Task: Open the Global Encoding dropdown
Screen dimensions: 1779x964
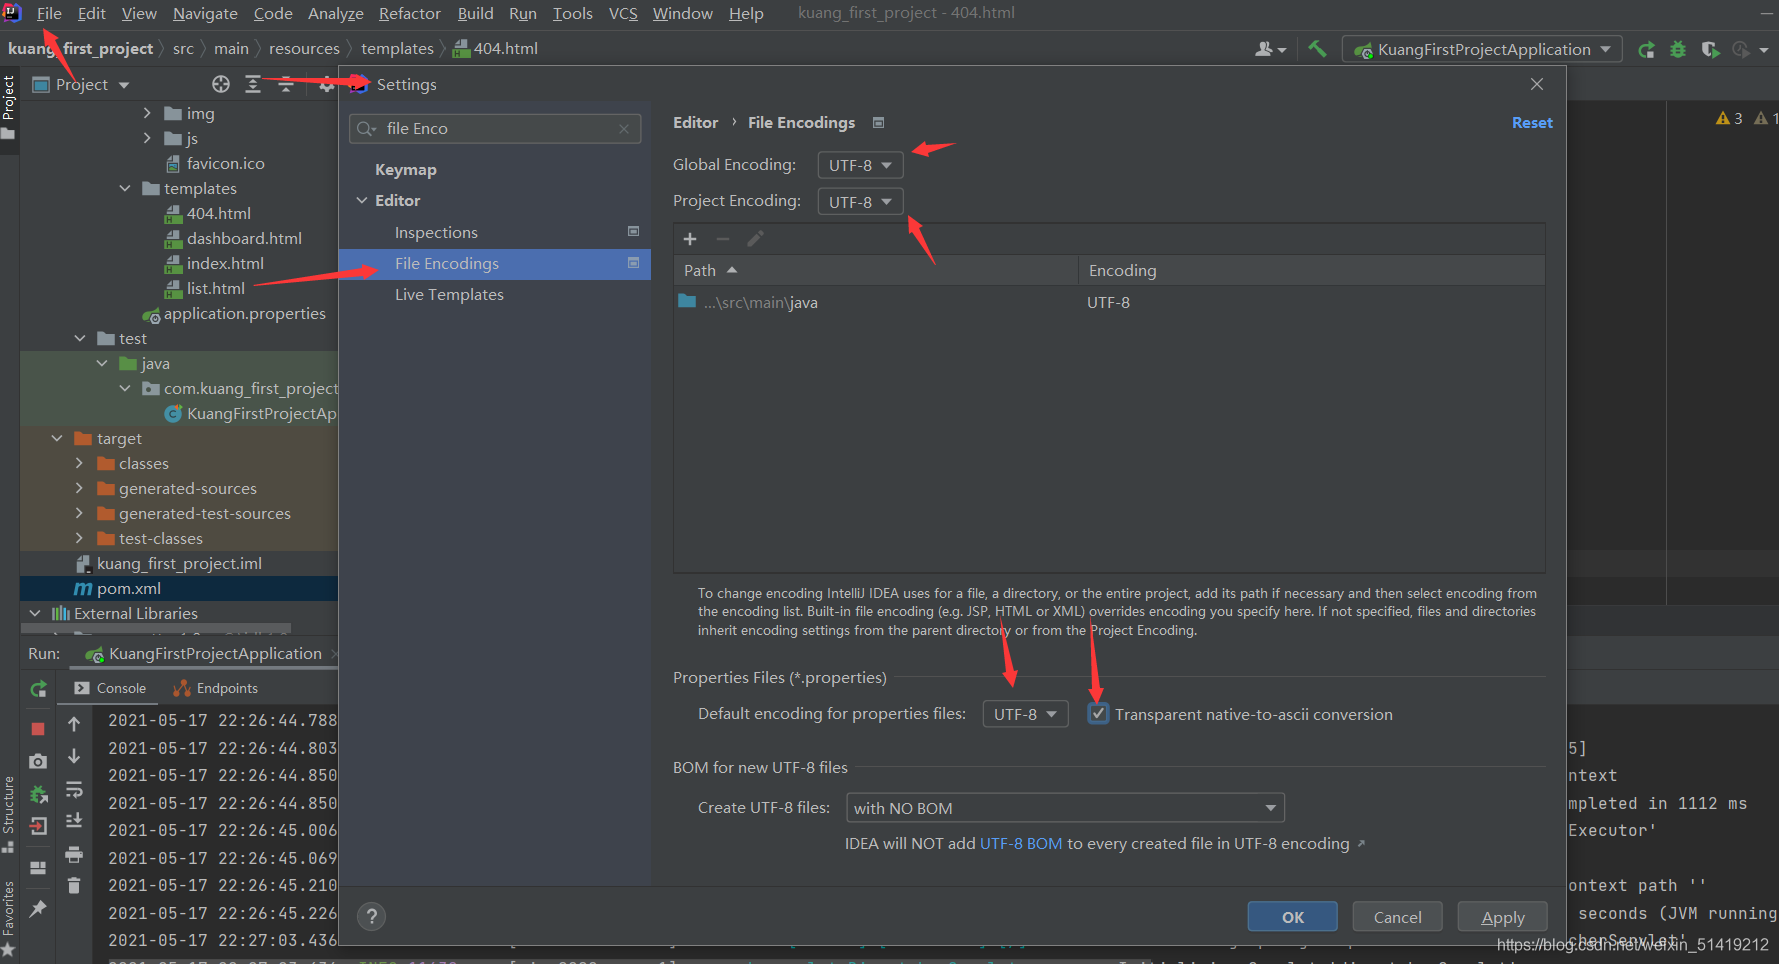Action: pos(860,164)
